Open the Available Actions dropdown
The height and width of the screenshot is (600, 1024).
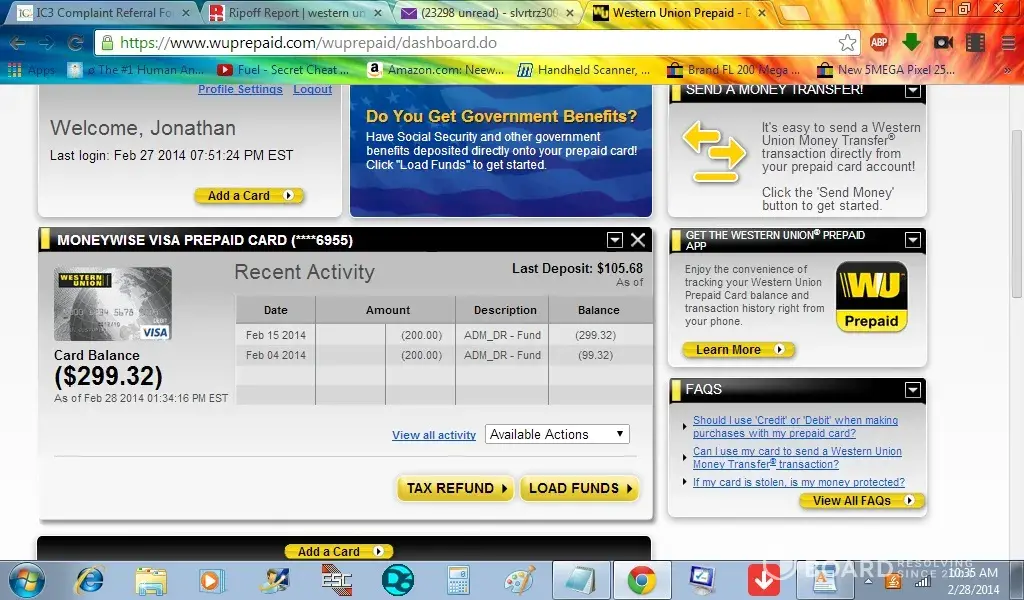557,434
